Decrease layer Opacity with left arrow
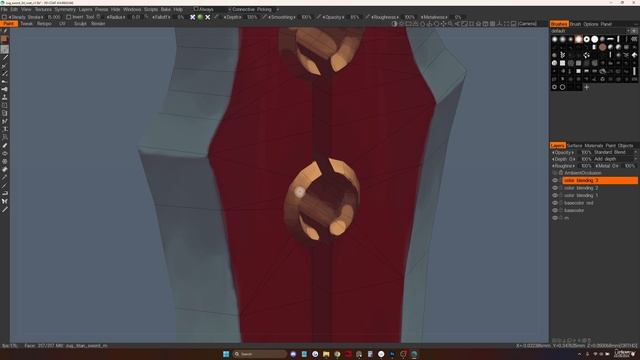This screenshot has height=360, width=640. pos(553,152)
